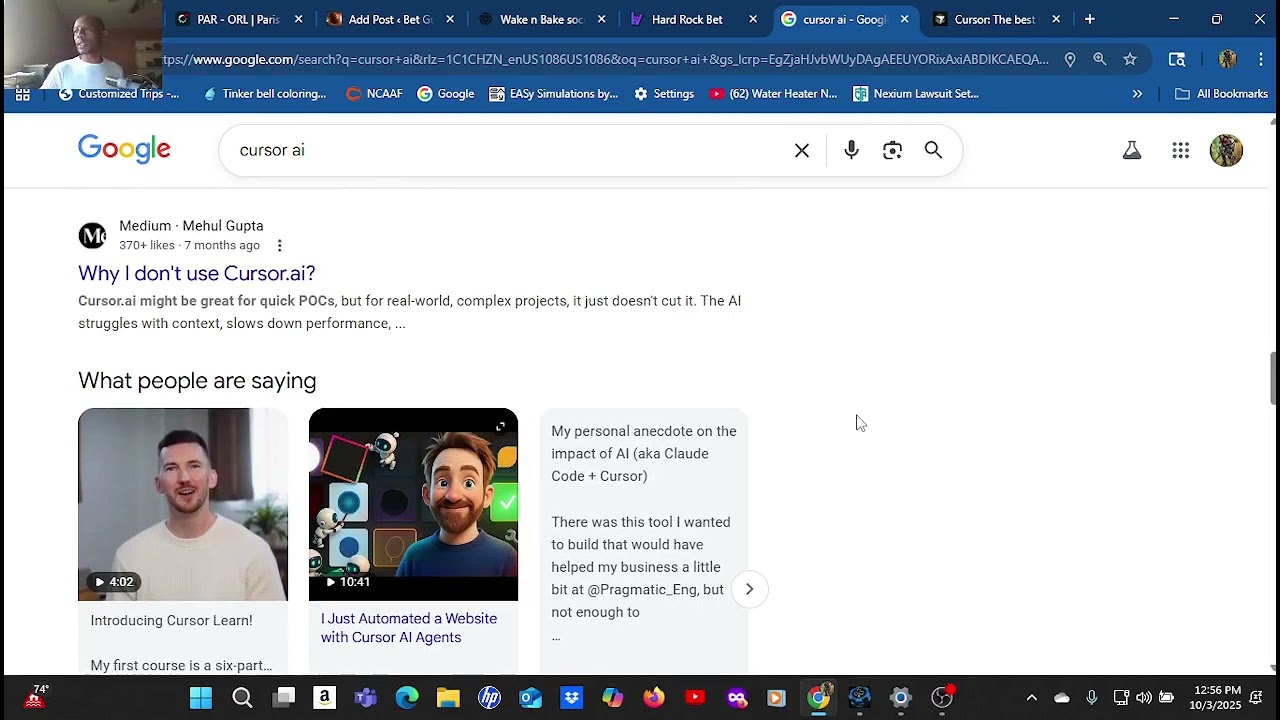
Task: Click inside the 'cursor ai' search field
Action: click(510, 150)
